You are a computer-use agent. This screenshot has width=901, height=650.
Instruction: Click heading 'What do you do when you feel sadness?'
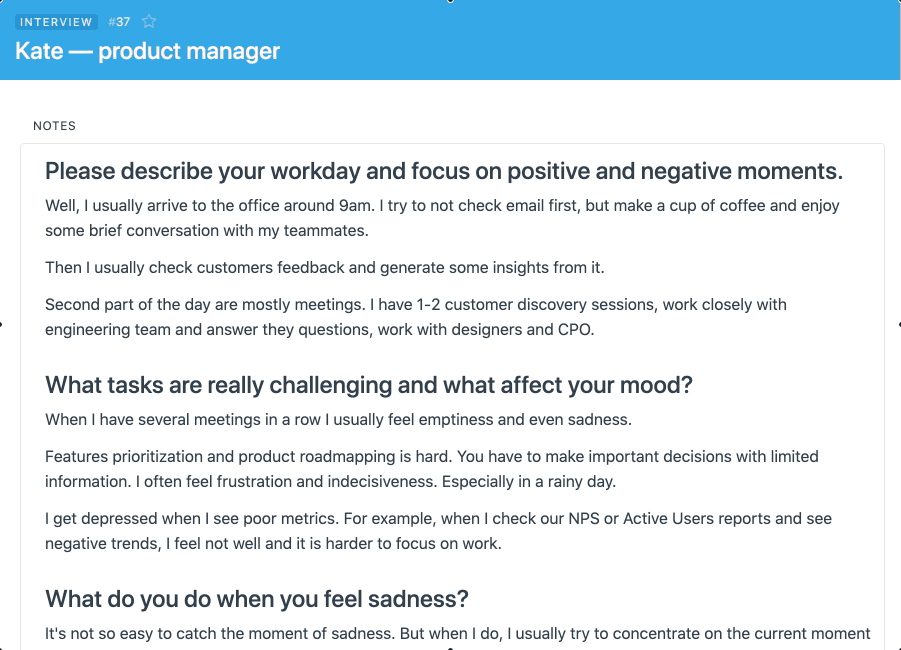(257, 599)
